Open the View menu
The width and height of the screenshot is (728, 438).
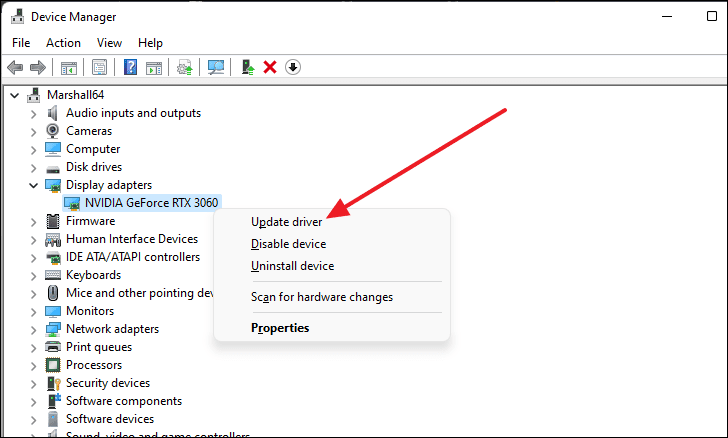tap(109, 43)
